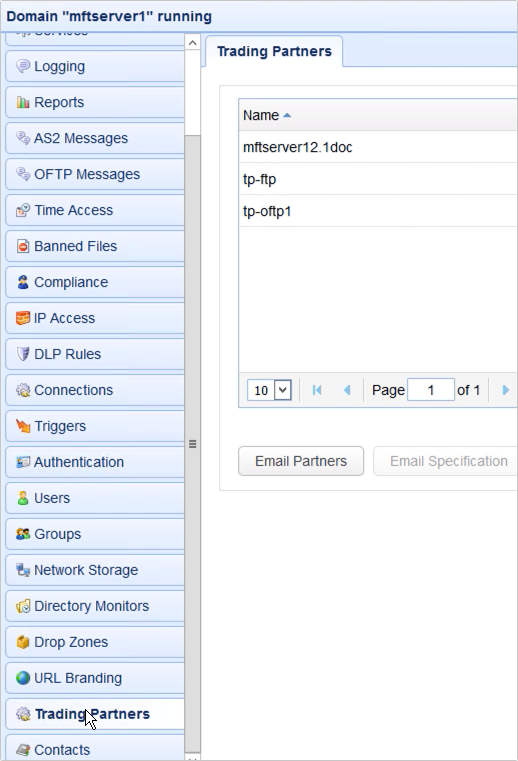518x761 pixels.
Task: Open the Connections section
Action: [95, 390]
